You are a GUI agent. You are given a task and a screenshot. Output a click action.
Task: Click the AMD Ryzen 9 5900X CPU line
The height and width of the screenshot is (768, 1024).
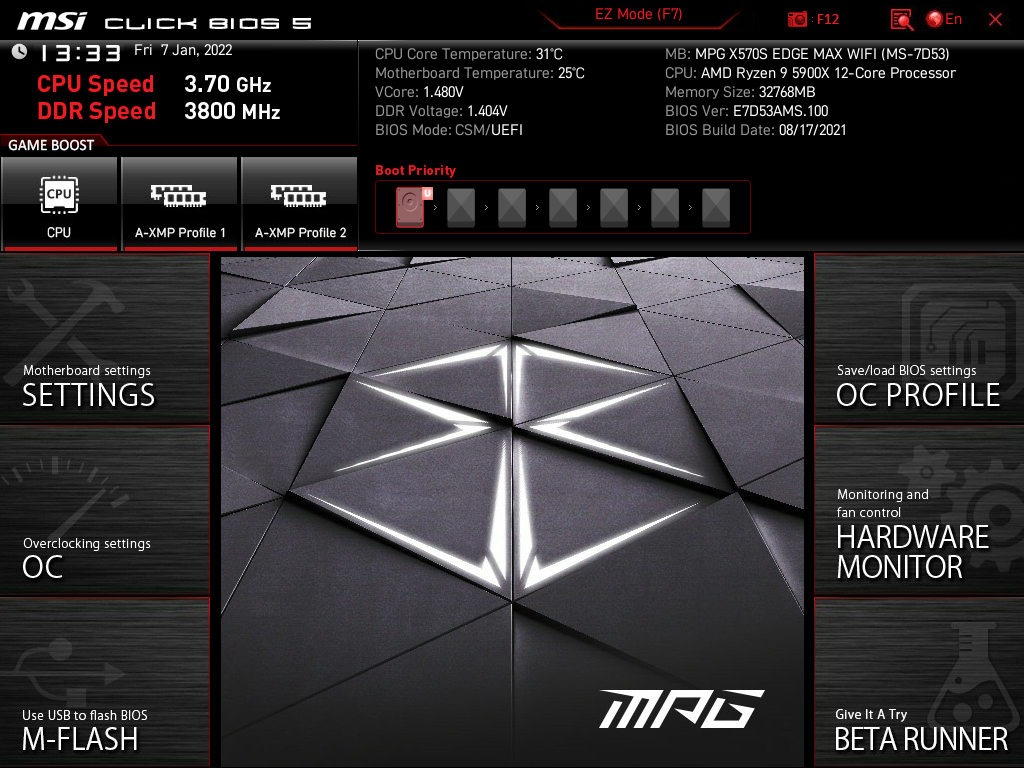(810, 73)
